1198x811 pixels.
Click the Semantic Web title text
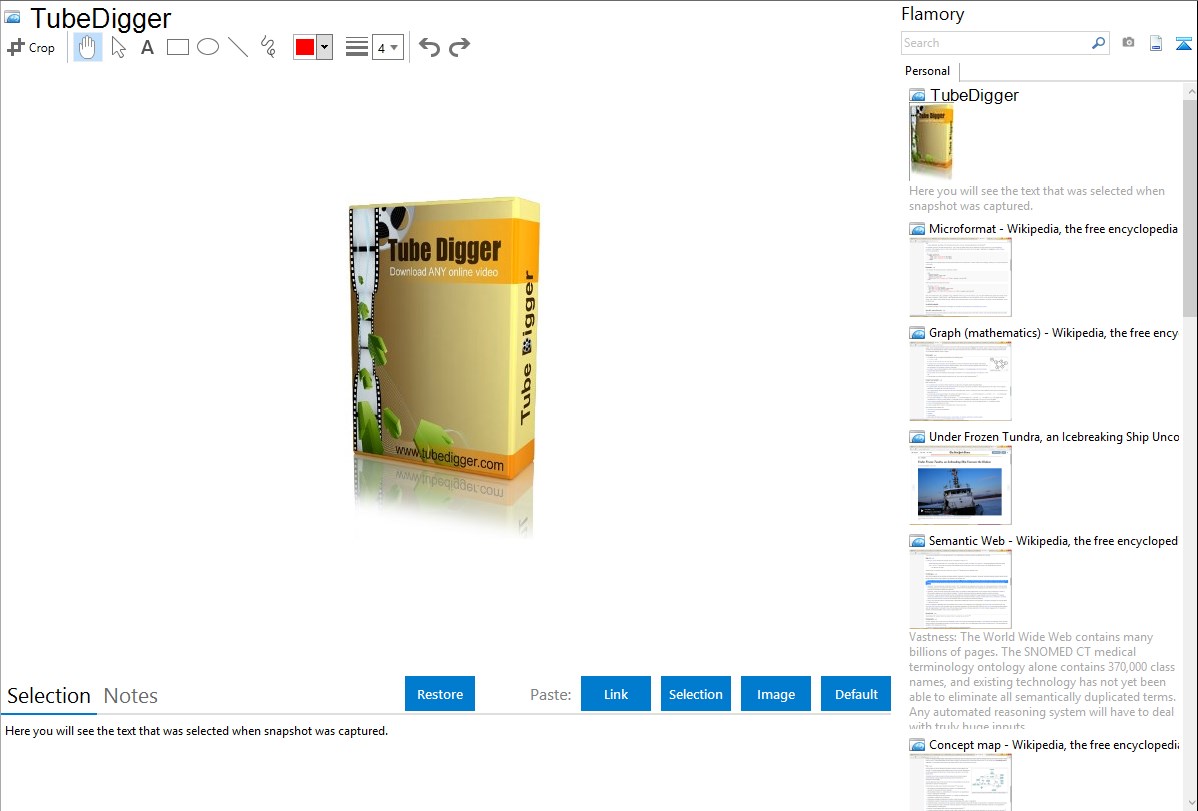[1053, 541]
